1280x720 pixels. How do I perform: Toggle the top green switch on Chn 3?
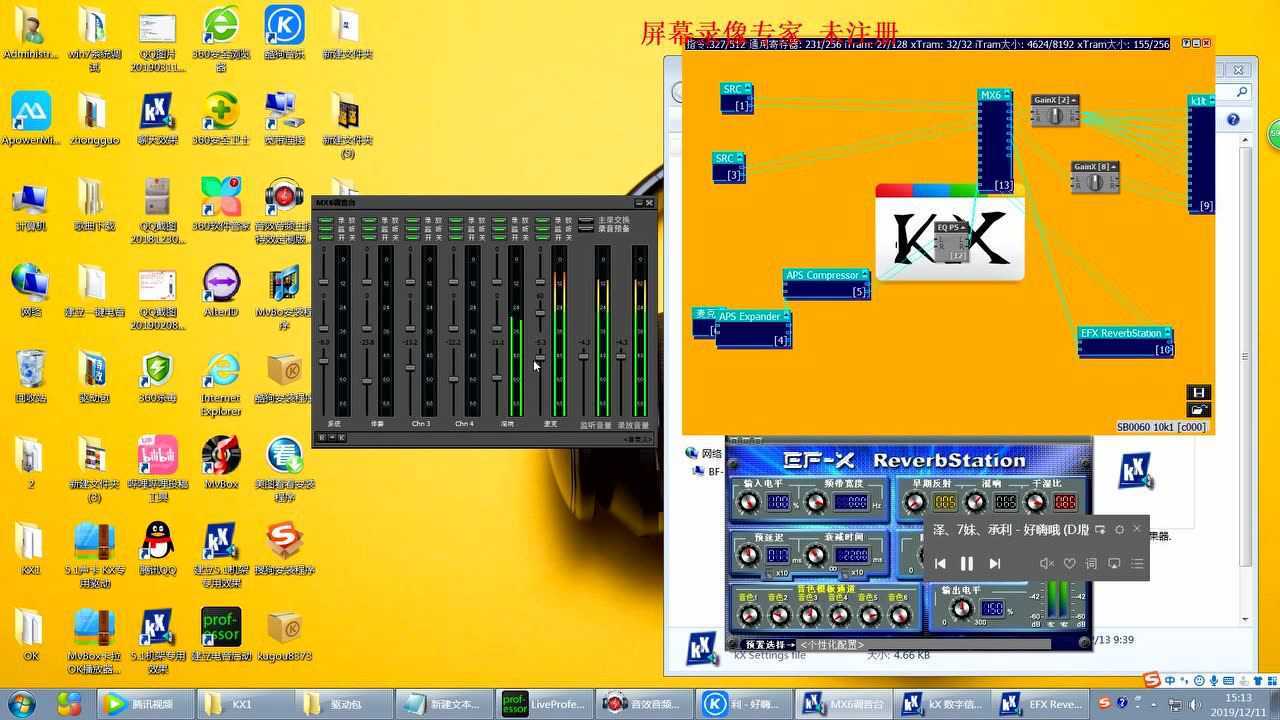(410, 222)
